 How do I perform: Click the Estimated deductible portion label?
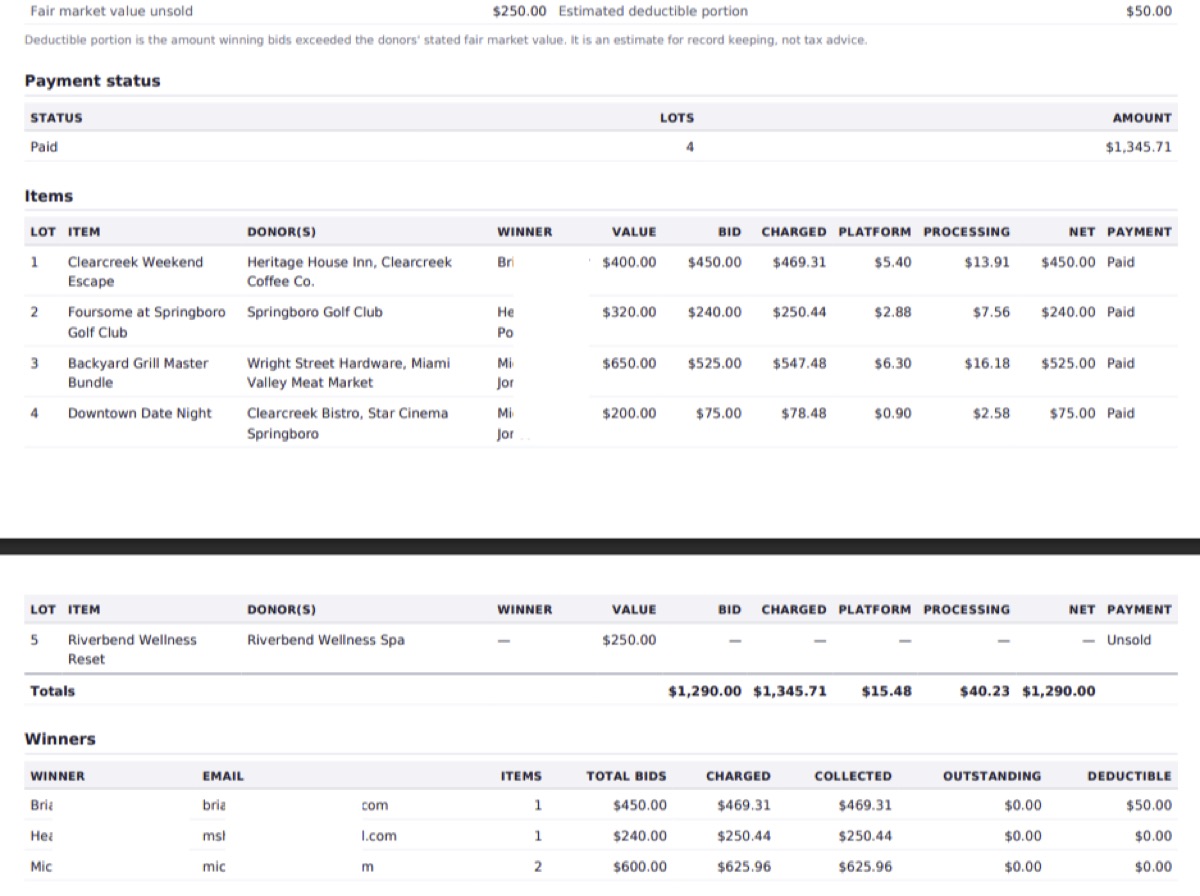click(653, 11)
